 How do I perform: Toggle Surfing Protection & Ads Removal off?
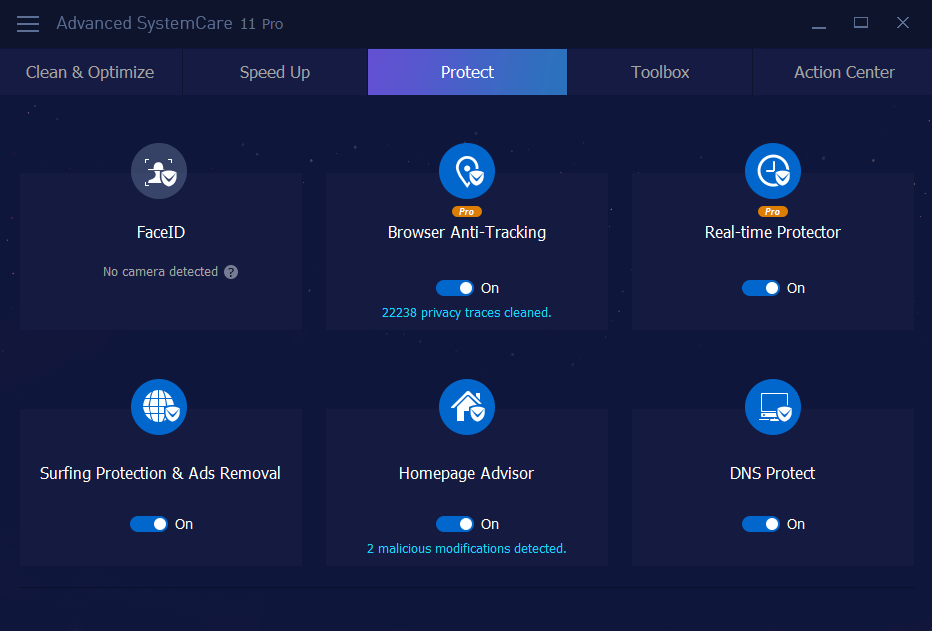(149, 524)
